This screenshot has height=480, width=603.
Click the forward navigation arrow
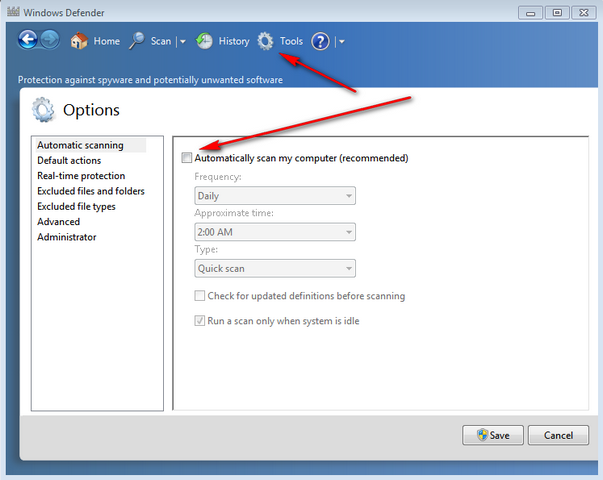50,40
